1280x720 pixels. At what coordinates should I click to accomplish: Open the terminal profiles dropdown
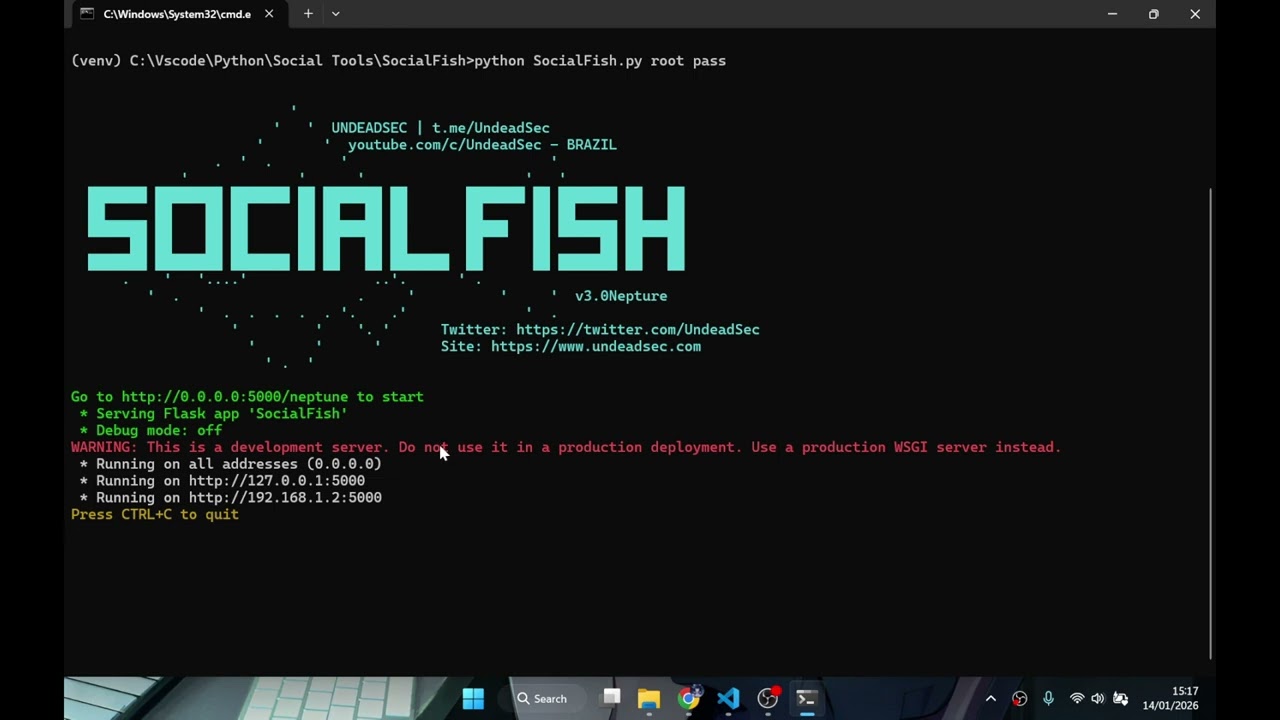click(x=335, y=14)
